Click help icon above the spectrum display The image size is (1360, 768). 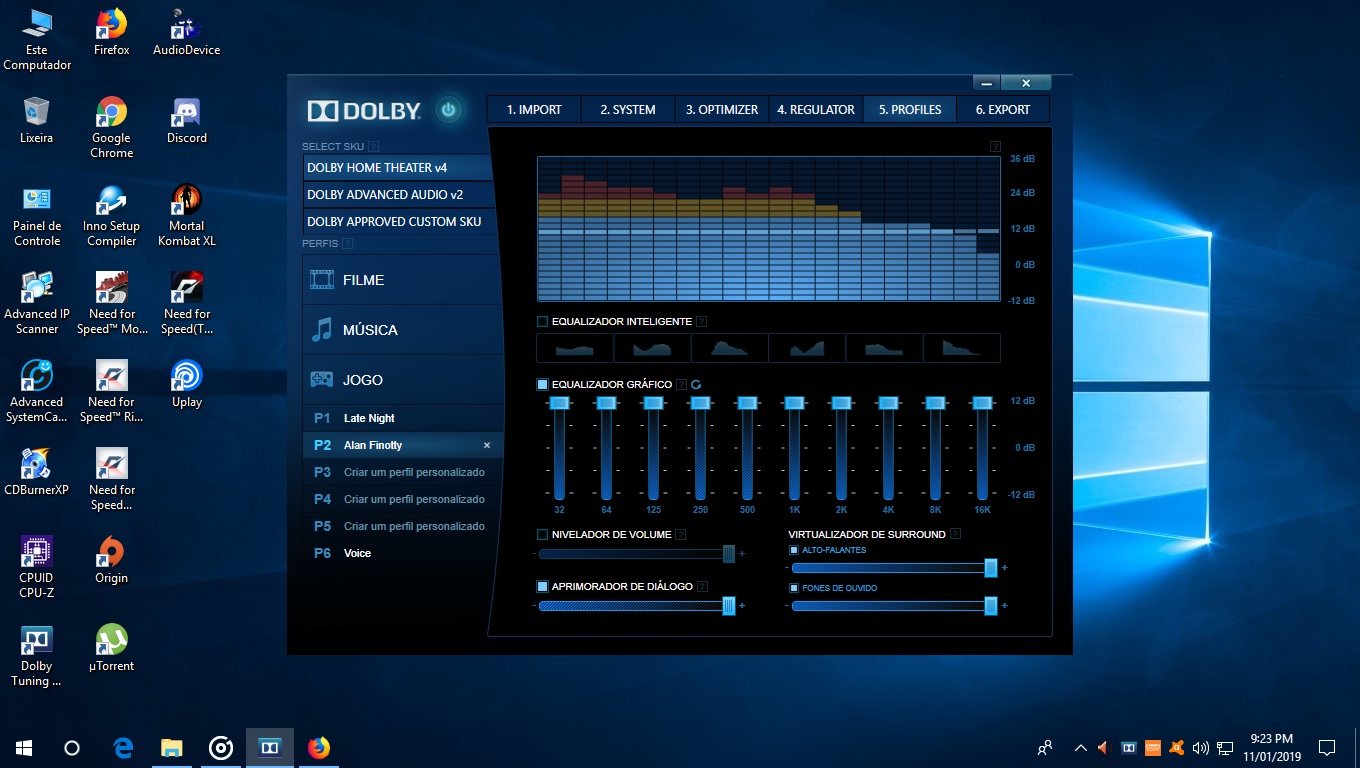[x=995, y=147]
